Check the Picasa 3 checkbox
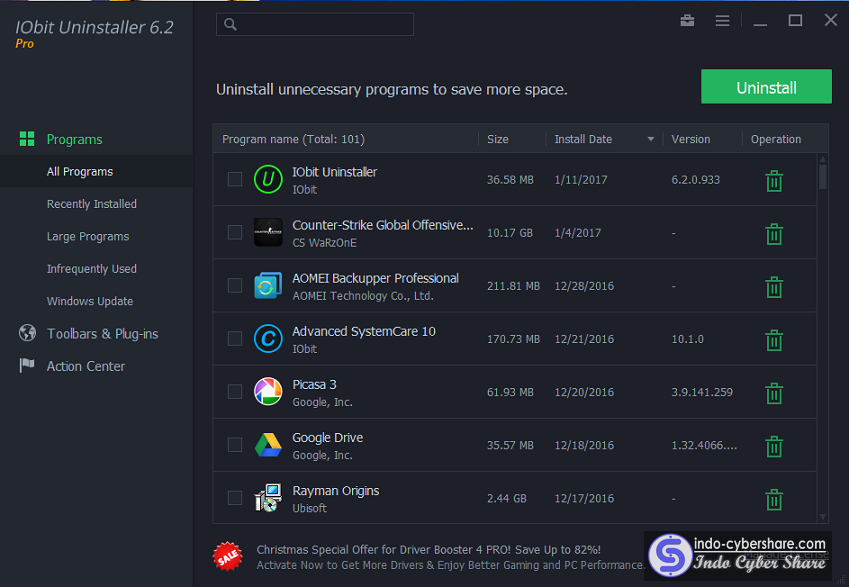 pyautogui.click(x=234, y=392)
